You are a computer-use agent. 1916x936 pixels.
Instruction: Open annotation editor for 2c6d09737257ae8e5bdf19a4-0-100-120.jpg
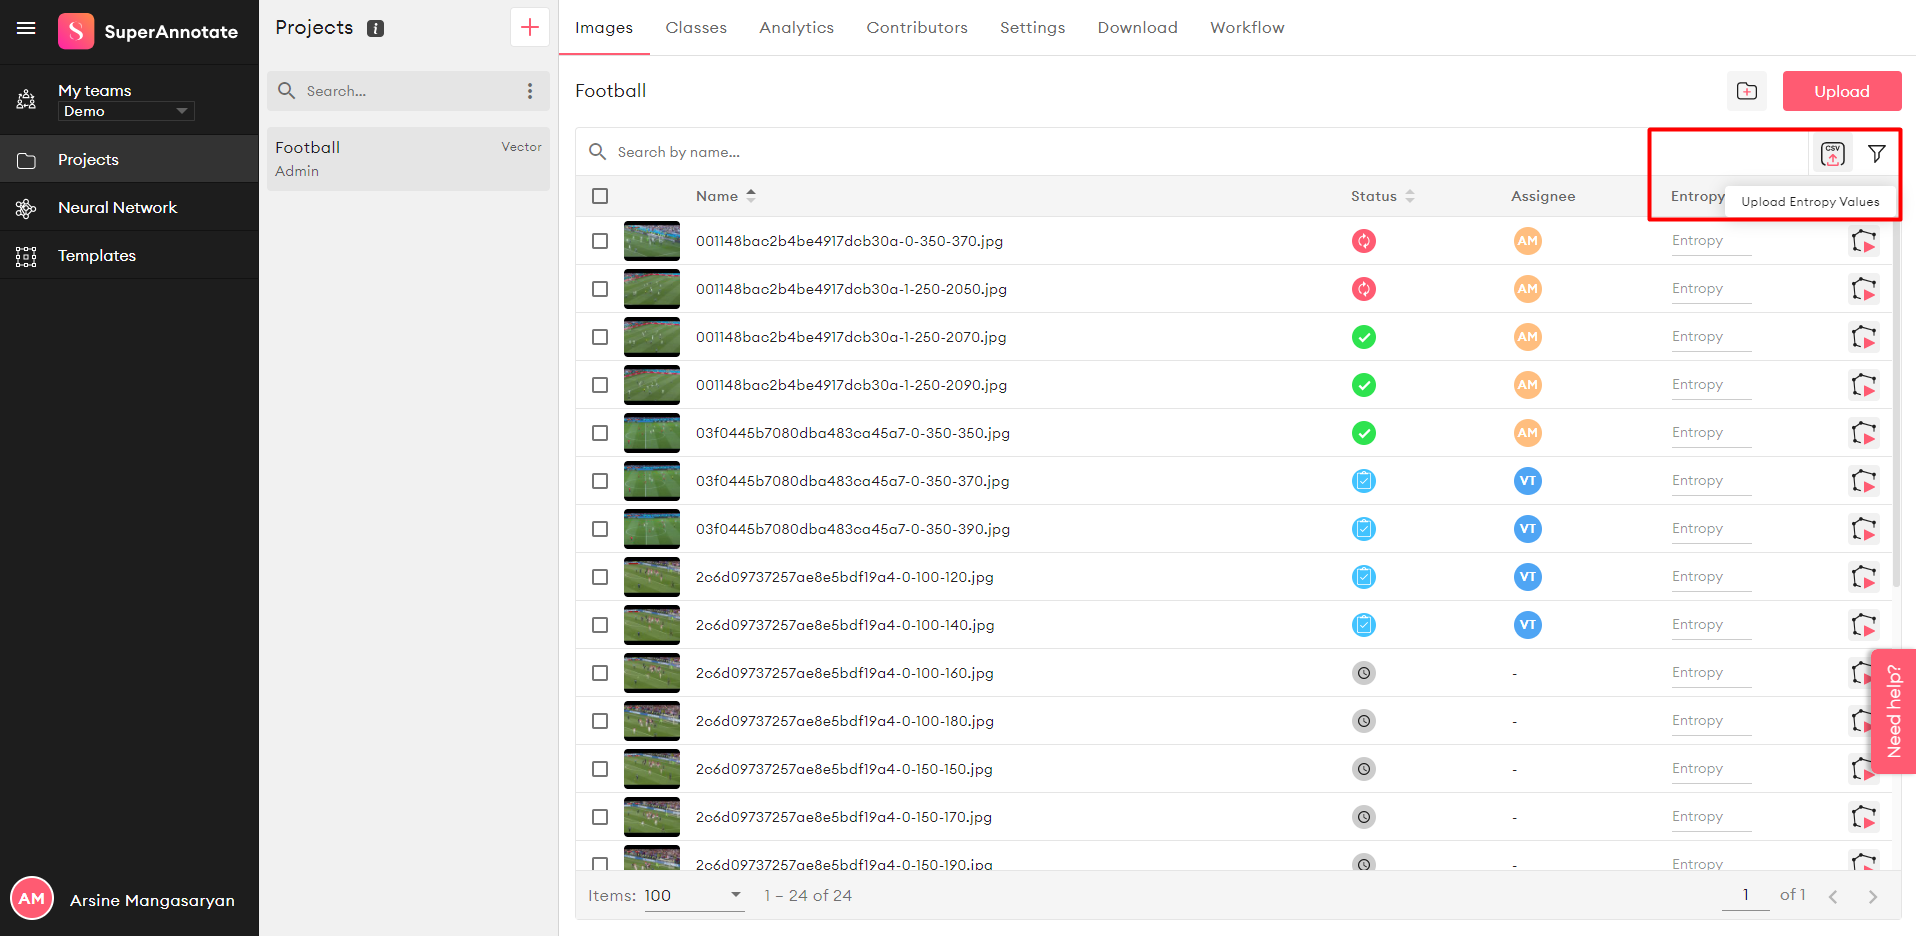point(1863,577)
